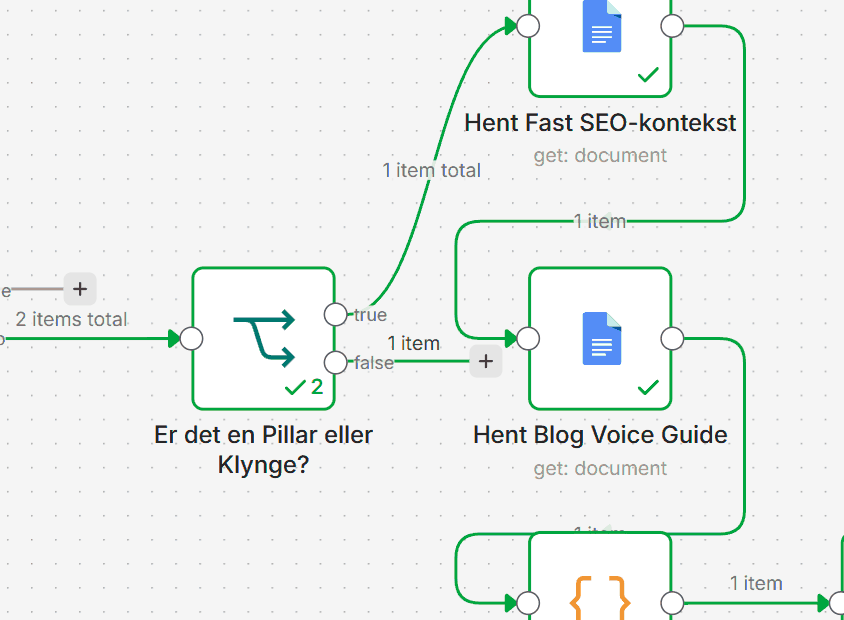Click the input connector of Hent Blog Voice Guide

pos(528,339)
